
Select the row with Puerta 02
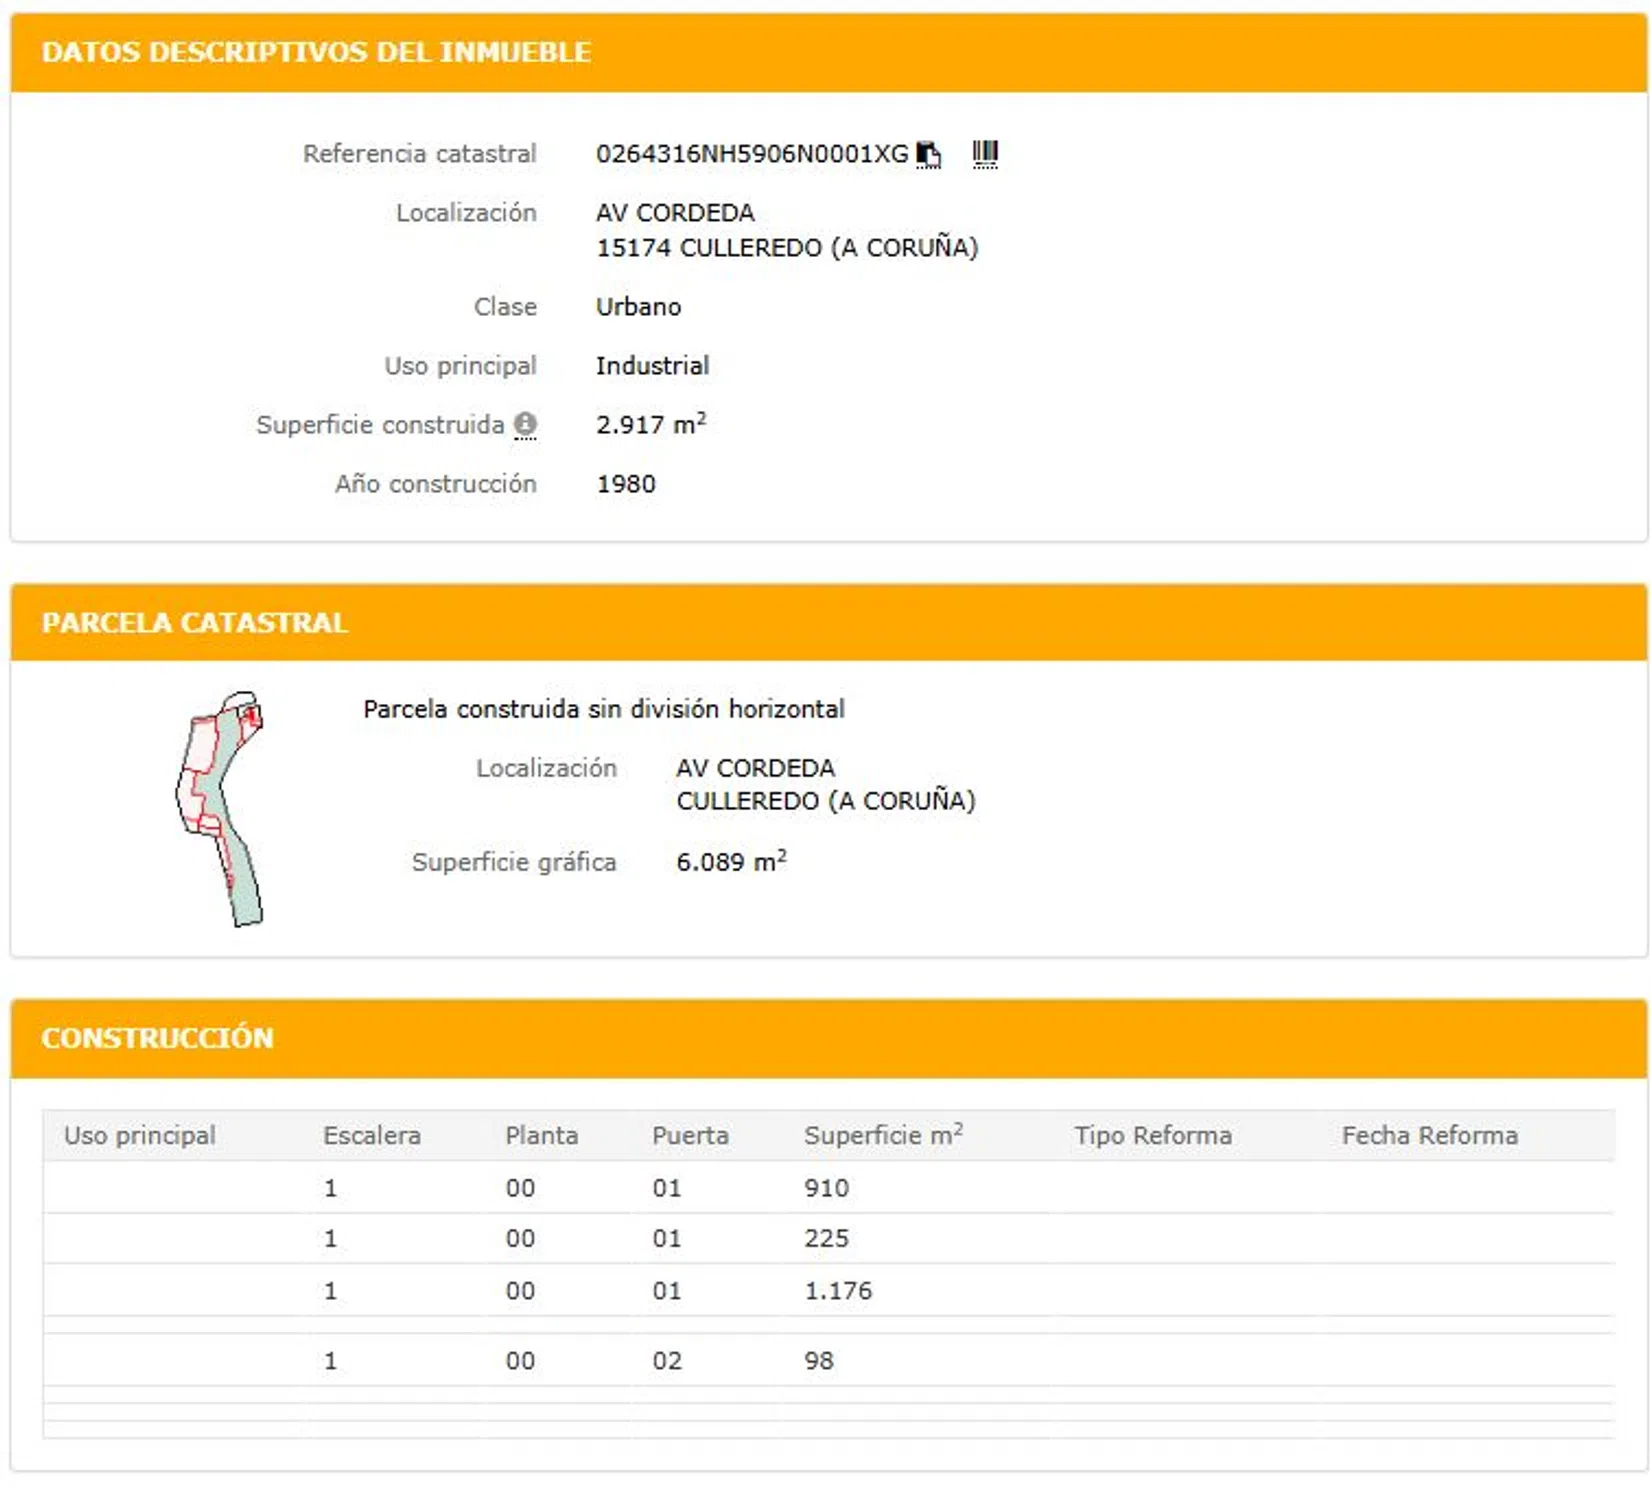click(667, 1361)
